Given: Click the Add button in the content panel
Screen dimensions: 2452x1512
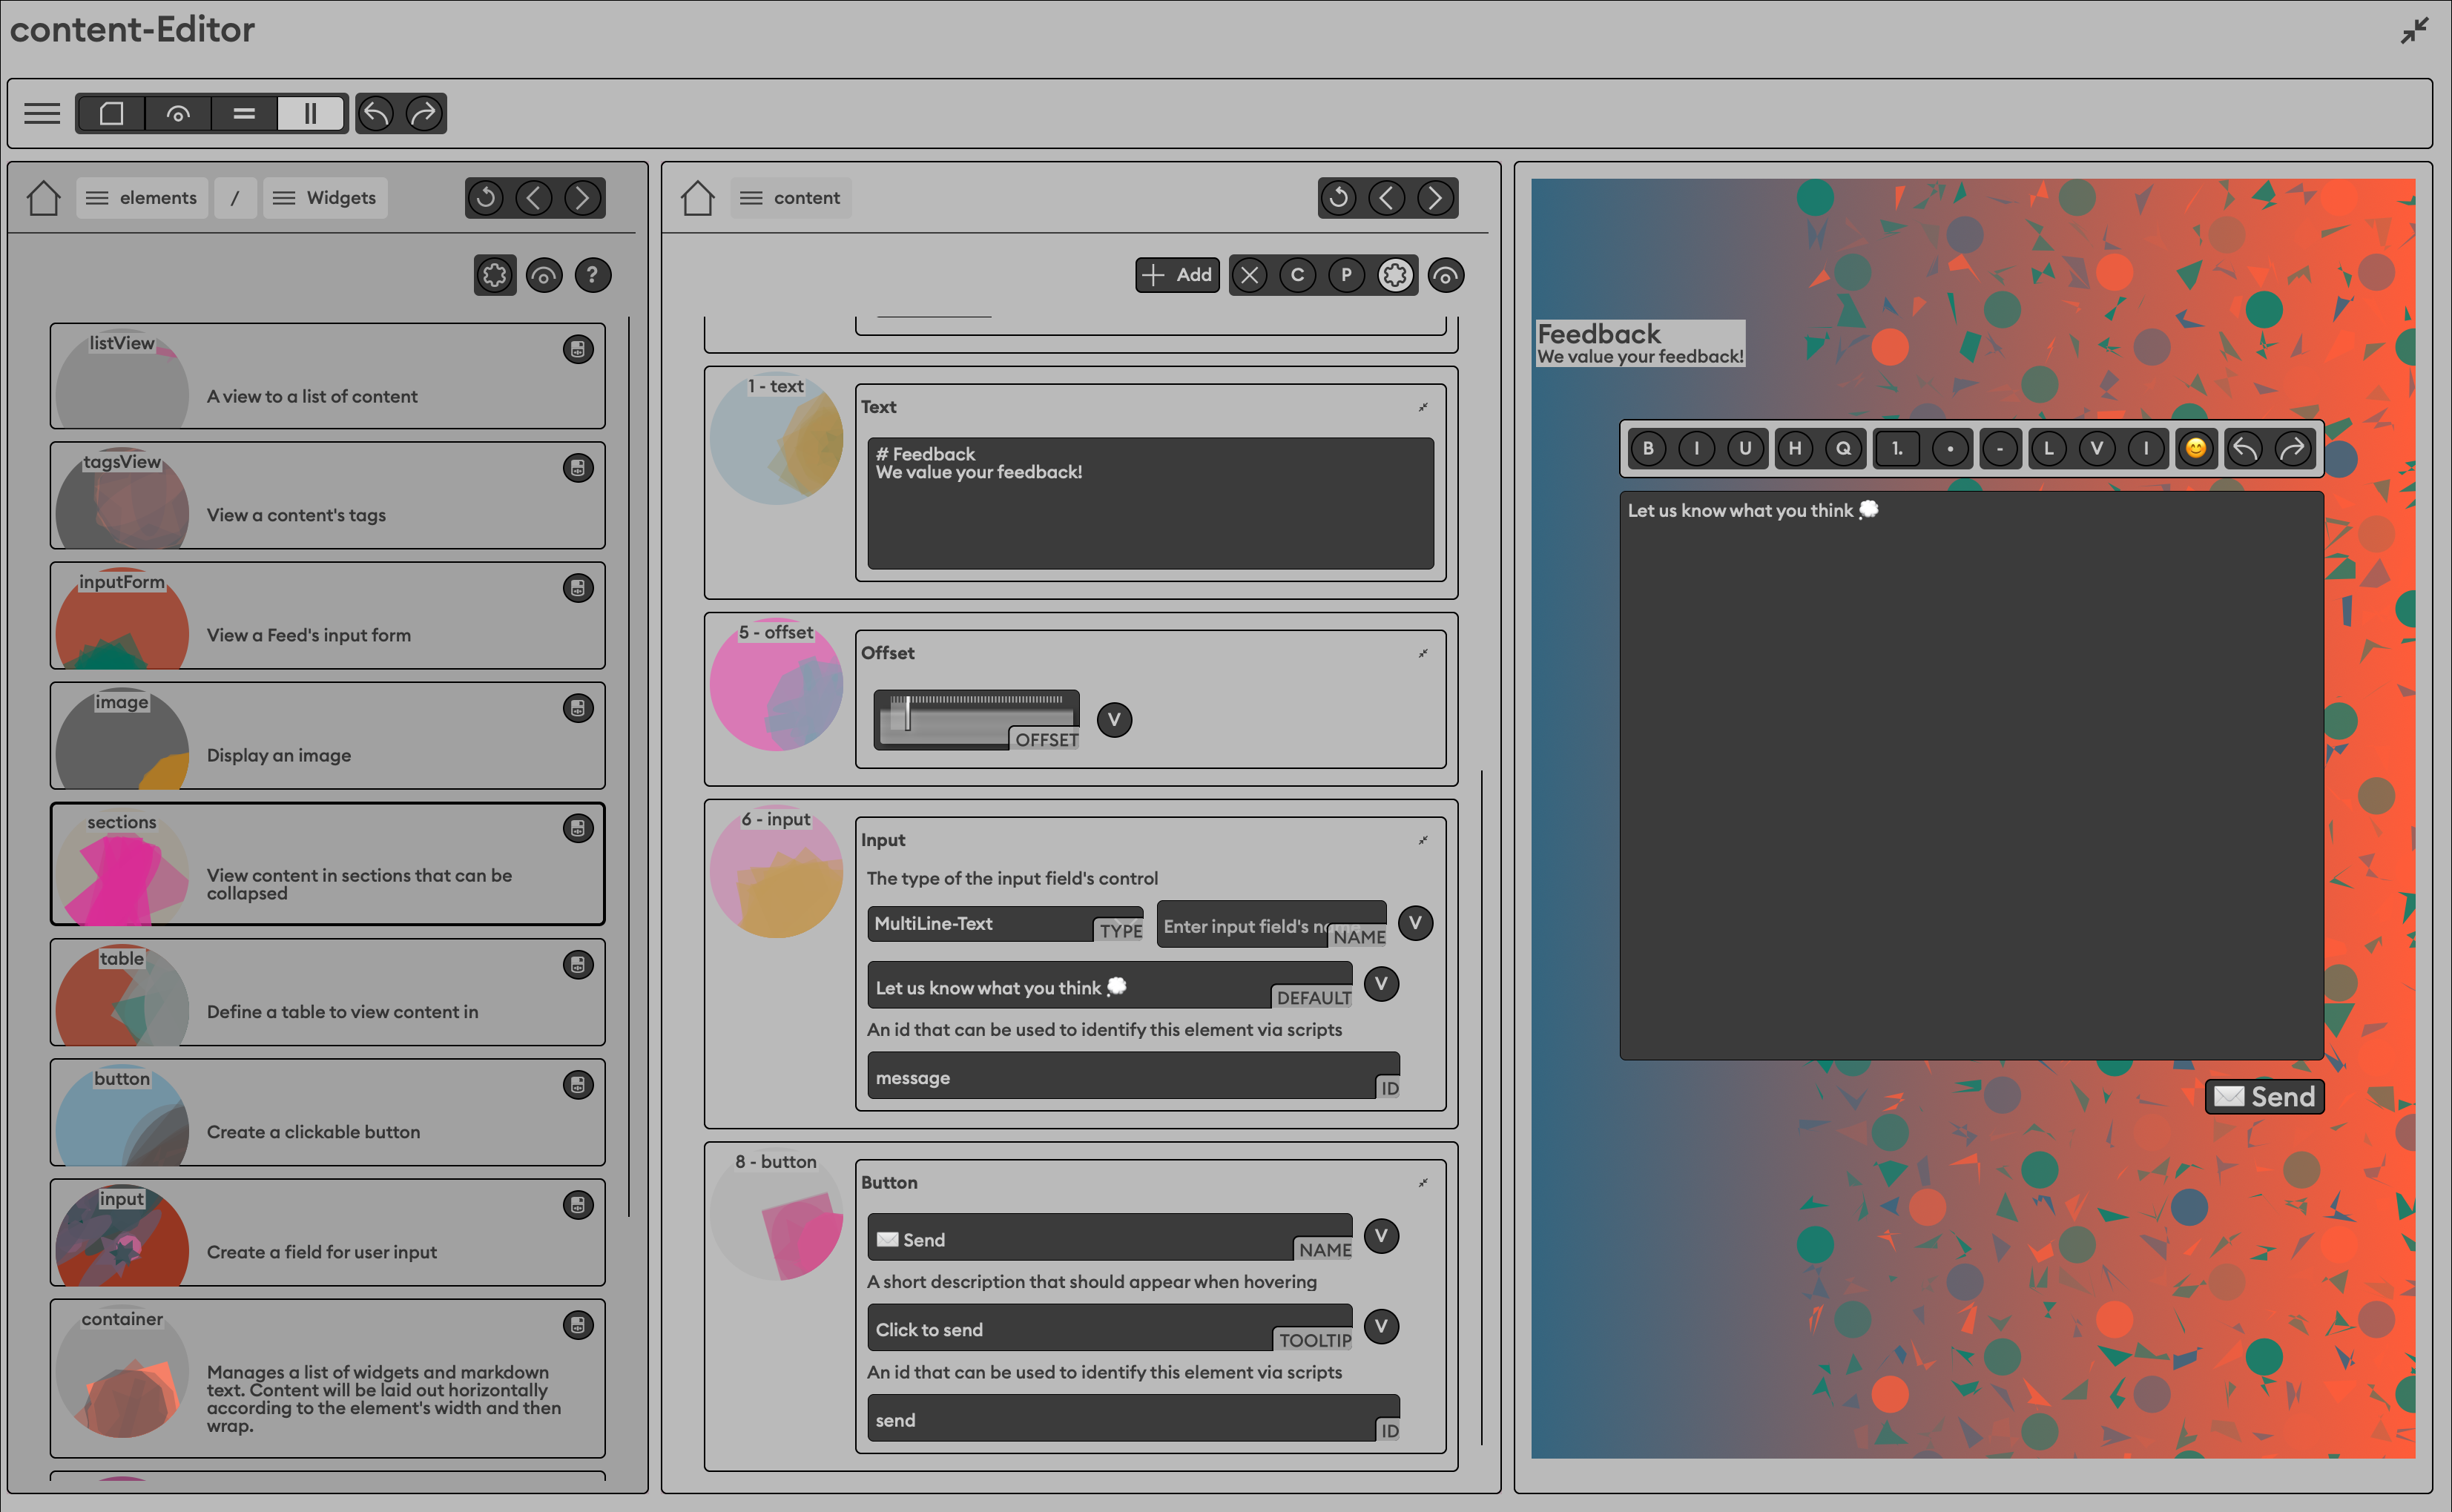Looking at the screenshot, I should point(1177,275).
